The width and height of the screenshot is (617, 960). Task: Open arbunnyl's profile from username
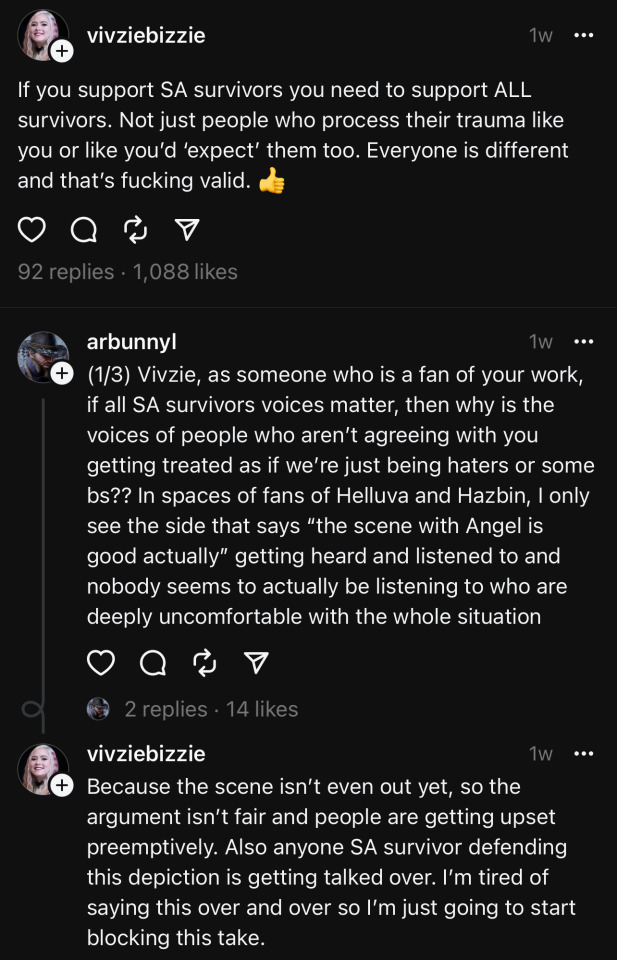click(x=131, y=341)
